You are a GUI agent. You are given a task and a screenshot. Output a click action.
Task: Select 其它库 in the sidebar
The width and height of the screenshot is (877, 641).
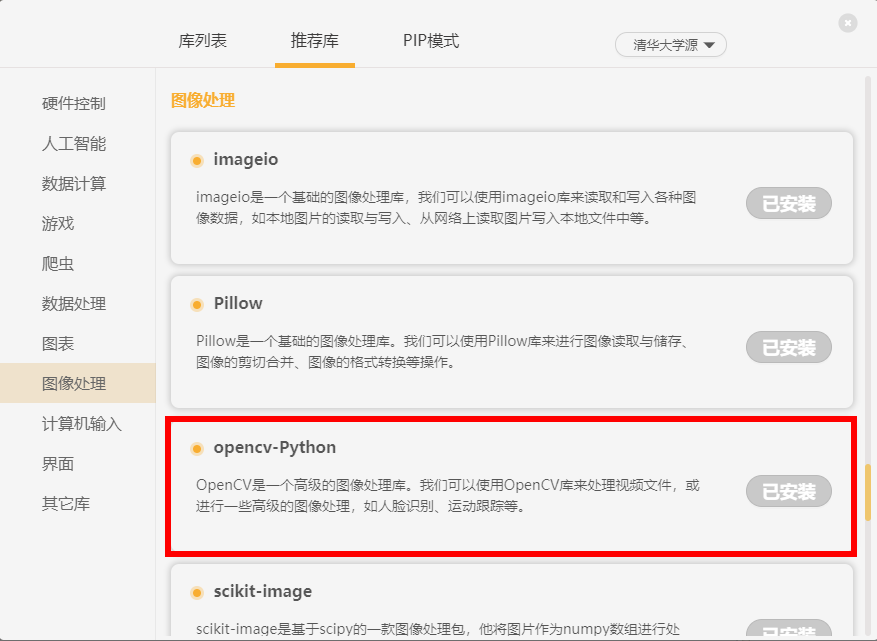(x=66, y=503)
